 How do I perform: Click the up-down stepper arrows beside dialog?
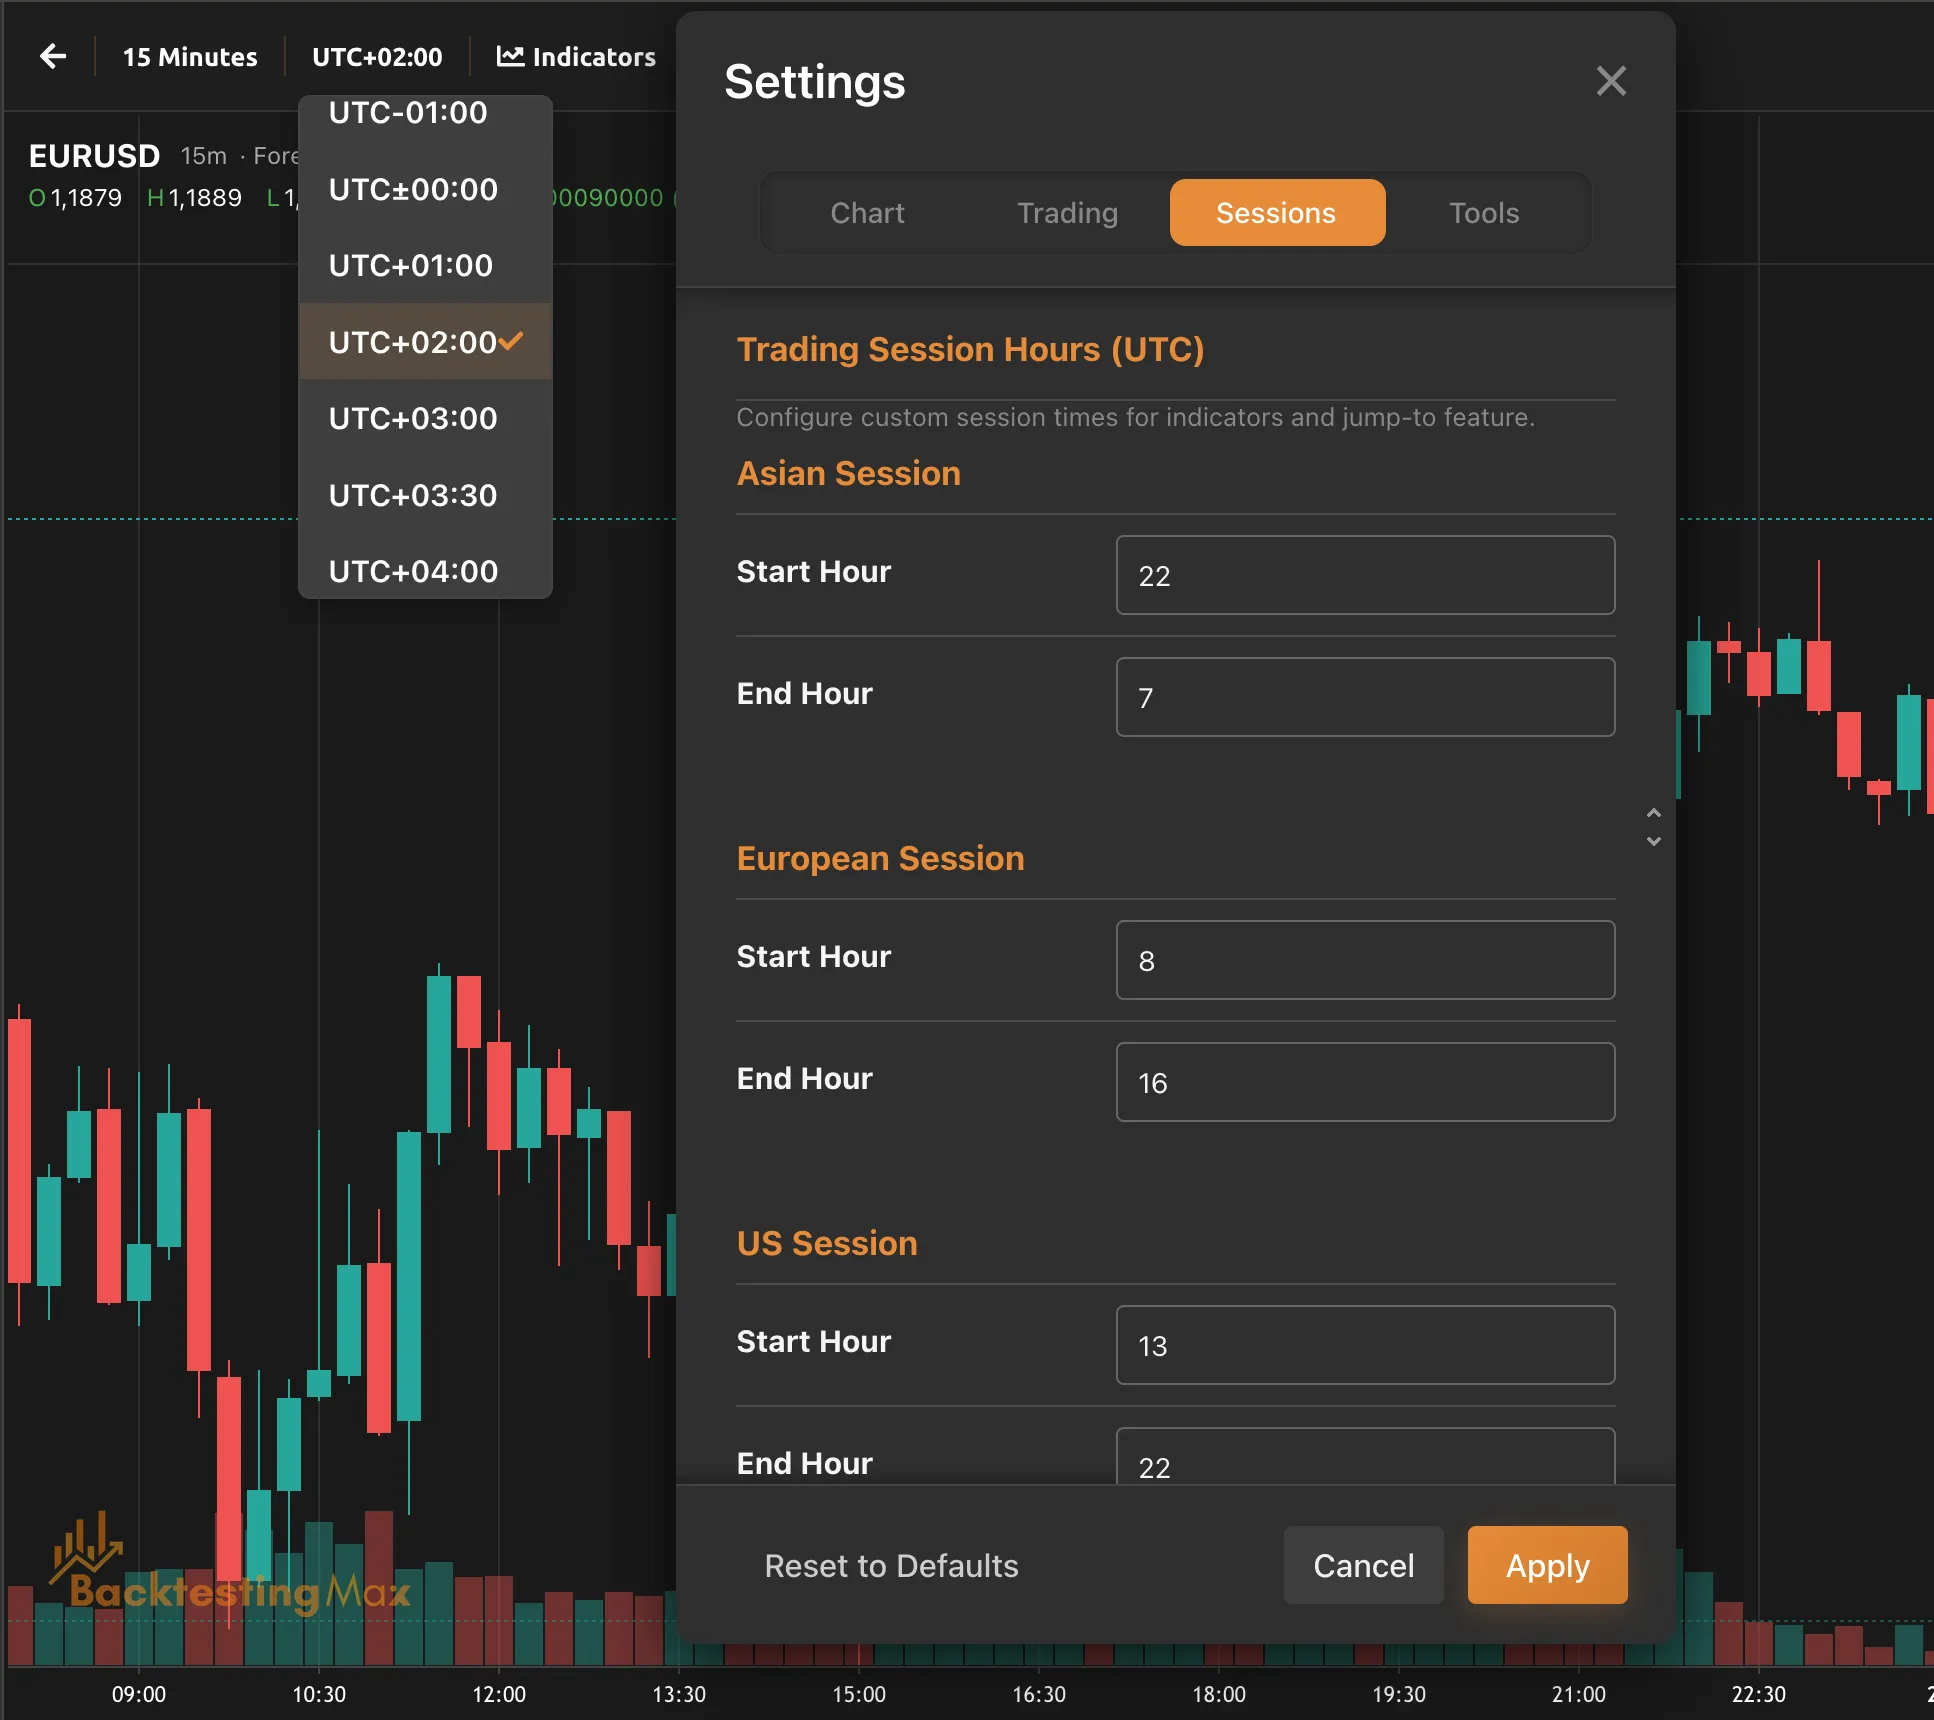point(1653,827)
